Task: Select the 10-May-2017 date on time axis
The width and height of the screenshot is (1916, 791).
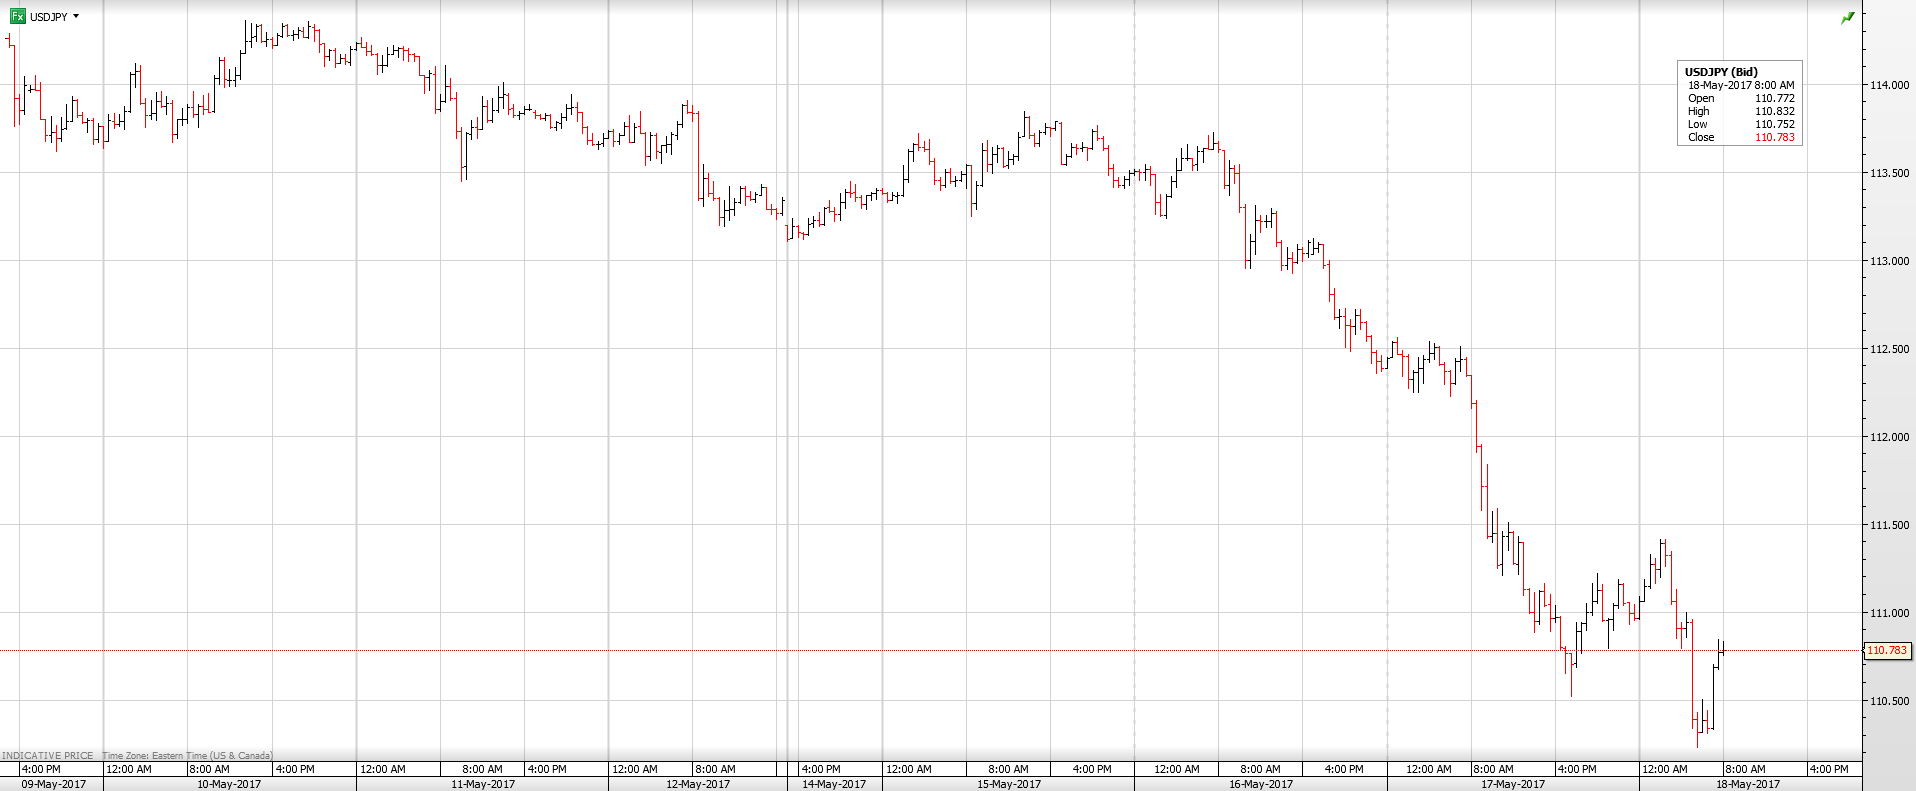Action: coord(229,784)
